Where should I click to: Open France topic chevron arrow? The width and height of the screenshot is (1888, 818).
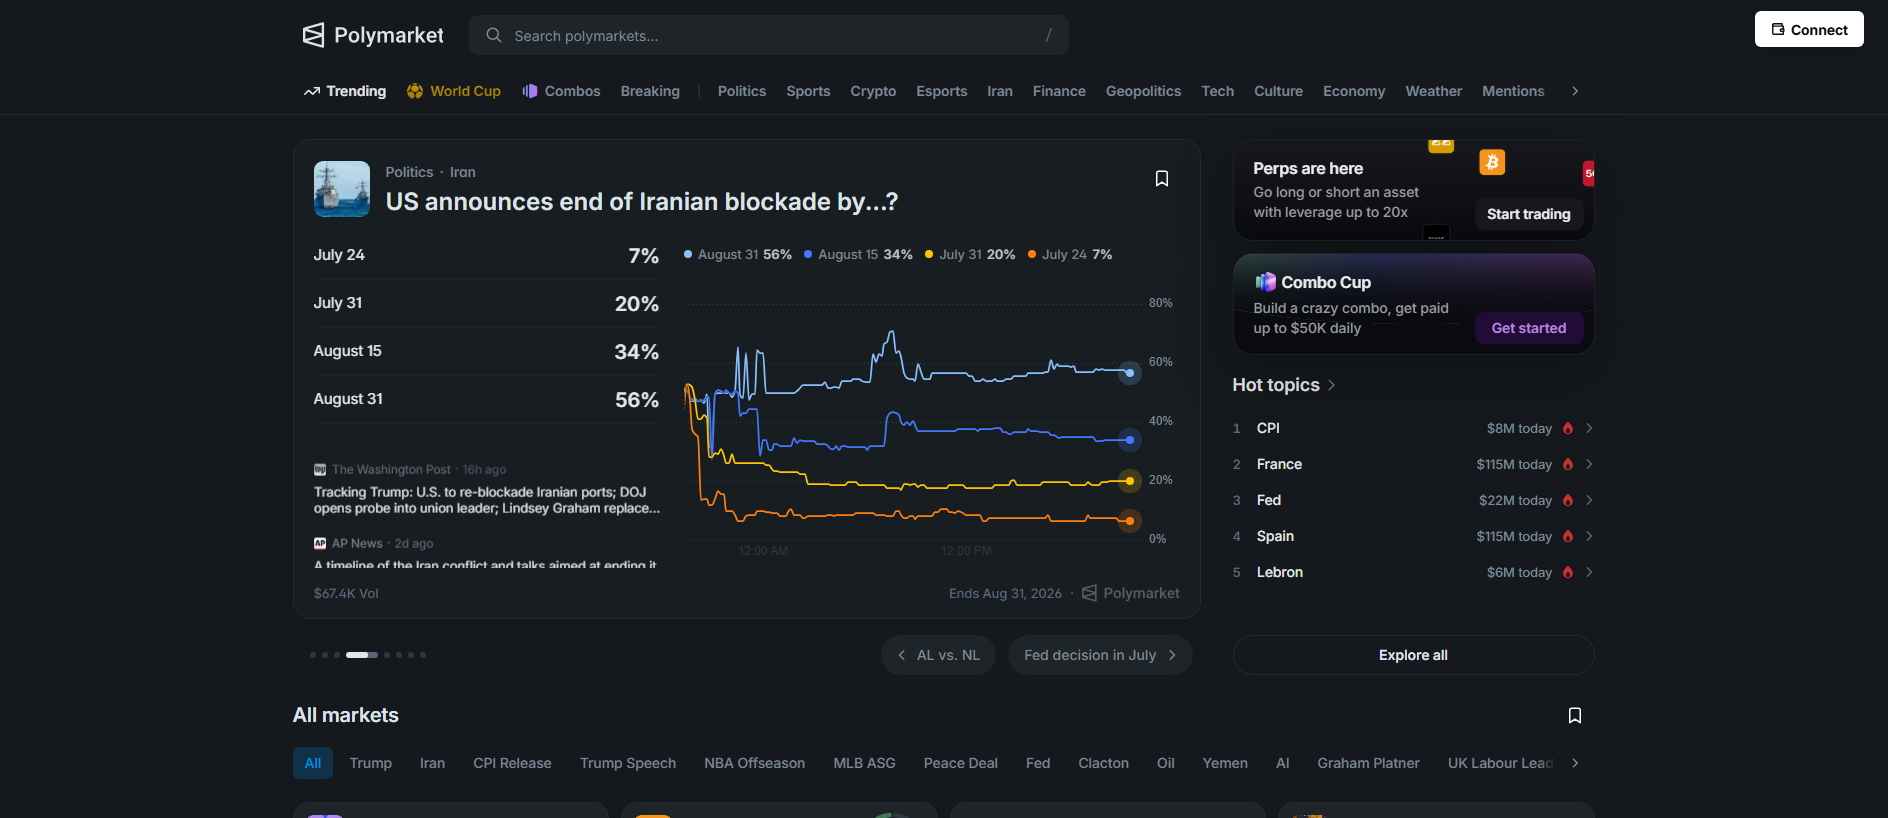pos(1589,464)
